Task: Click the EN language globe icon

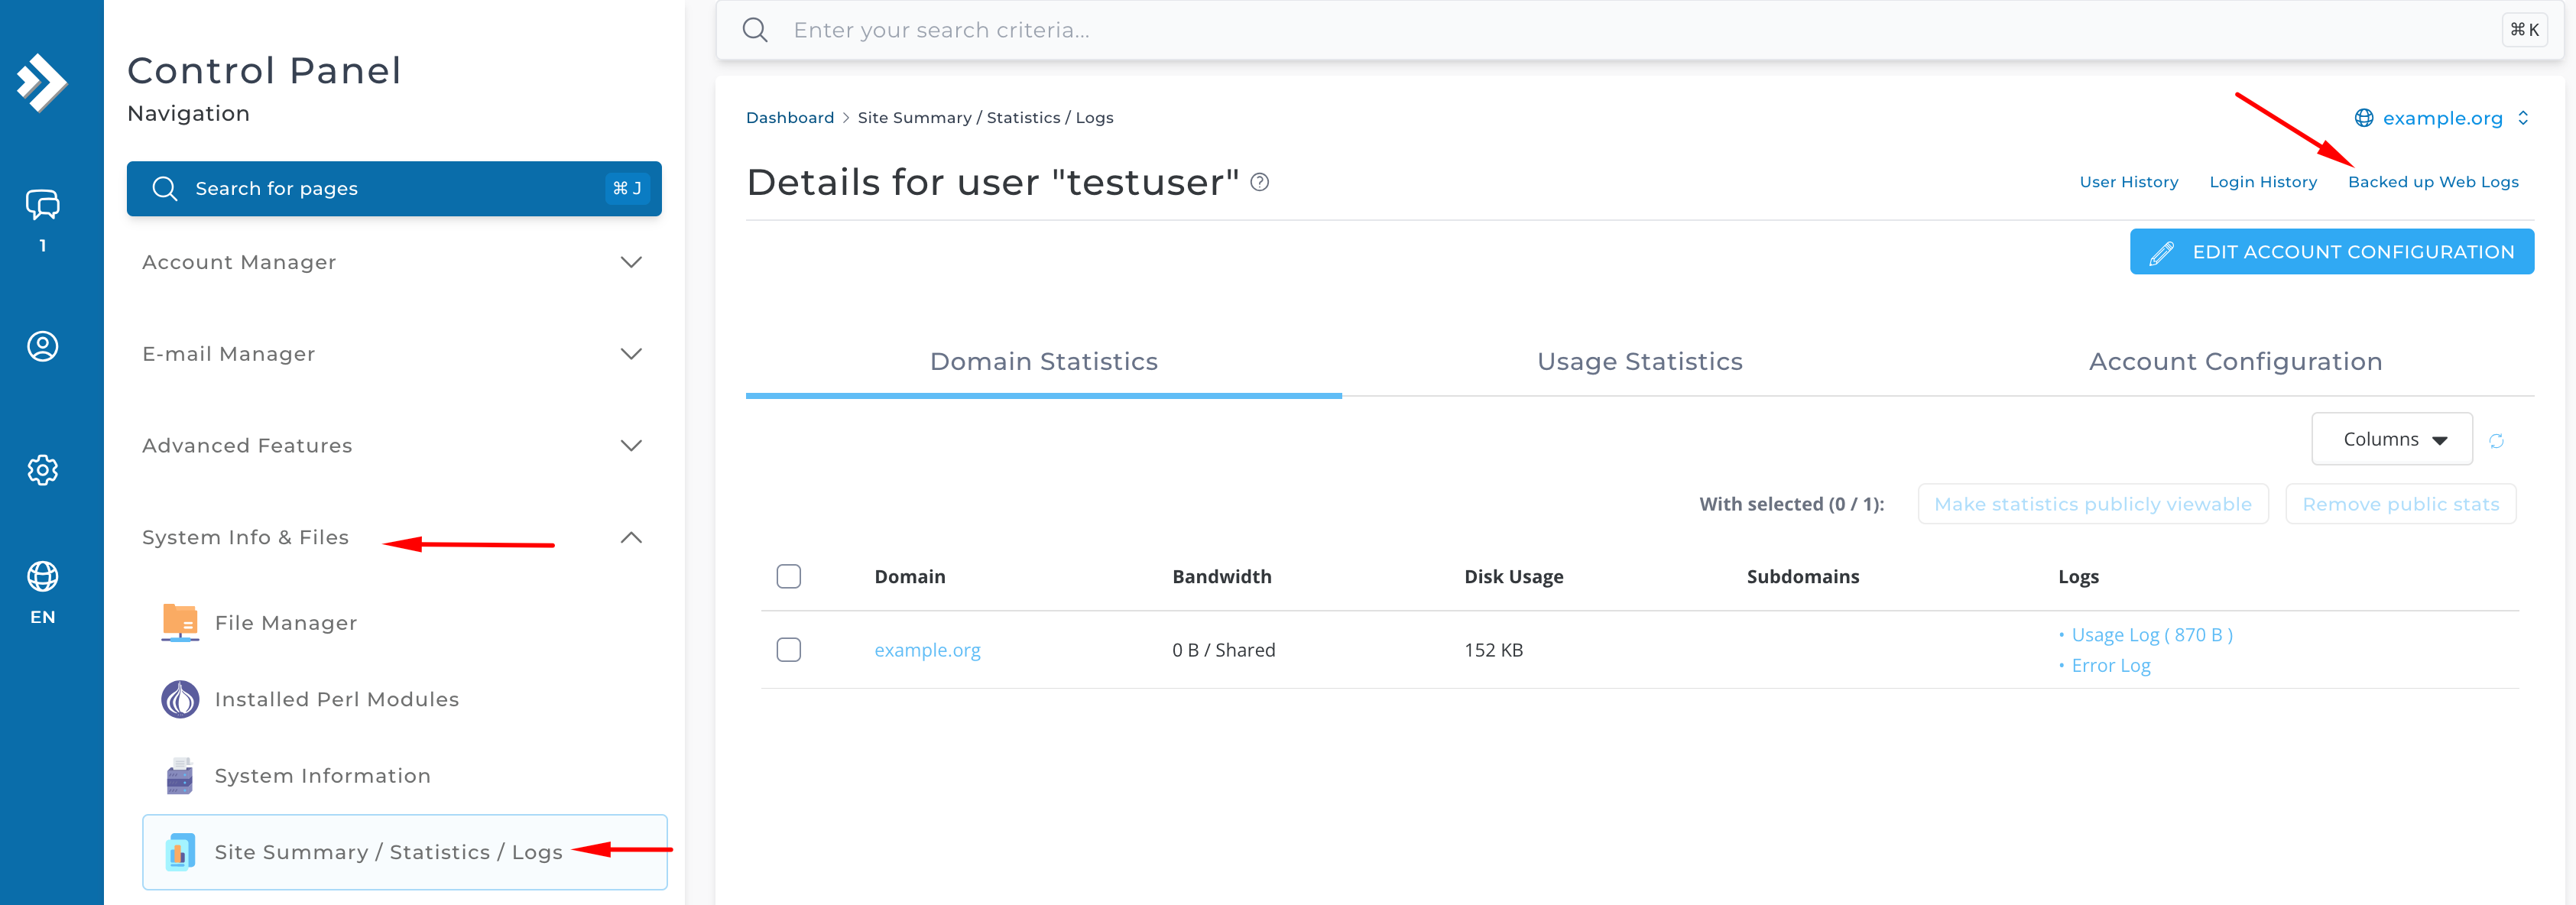Action: click(42, 577)
